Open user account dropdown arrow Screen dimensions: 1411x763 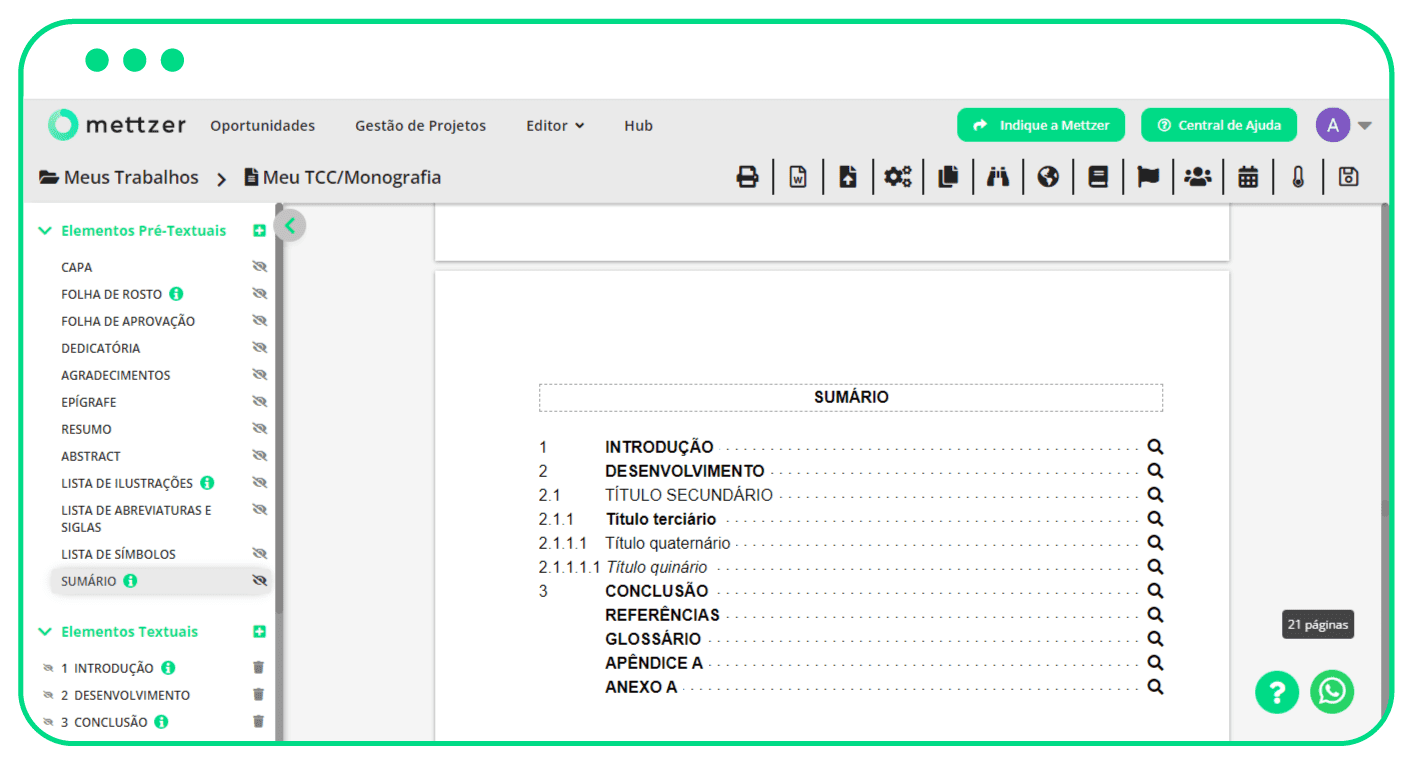pyautogui.click(x=1365, y=126)
